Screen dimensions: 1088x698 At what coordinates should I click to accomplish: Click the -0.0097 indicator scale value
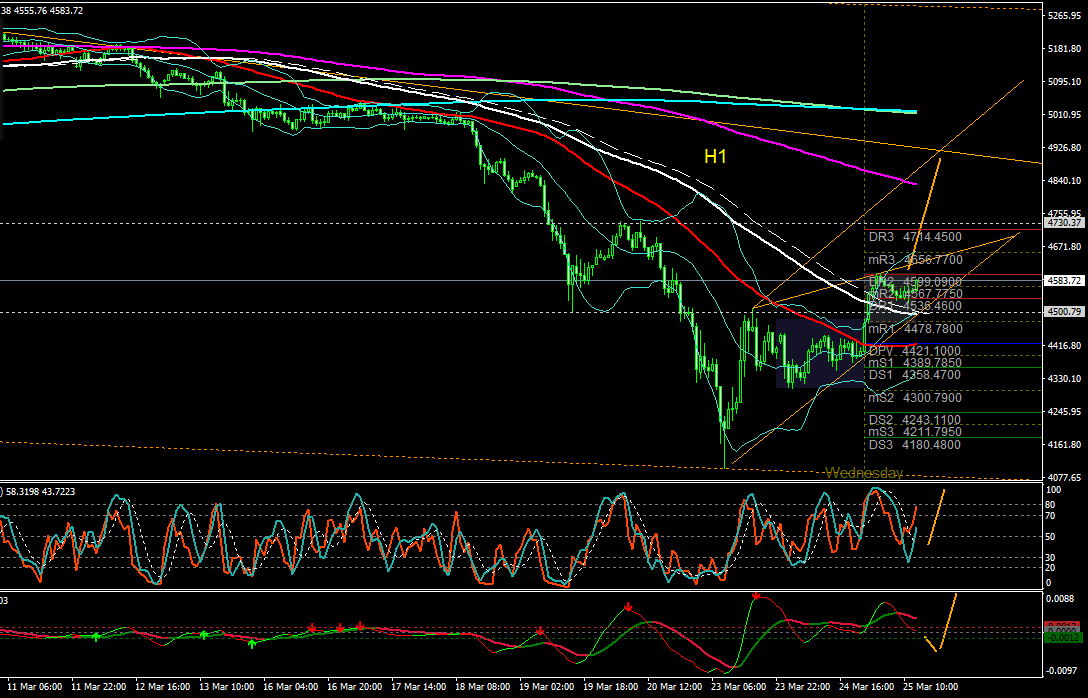pos(1062,670)
